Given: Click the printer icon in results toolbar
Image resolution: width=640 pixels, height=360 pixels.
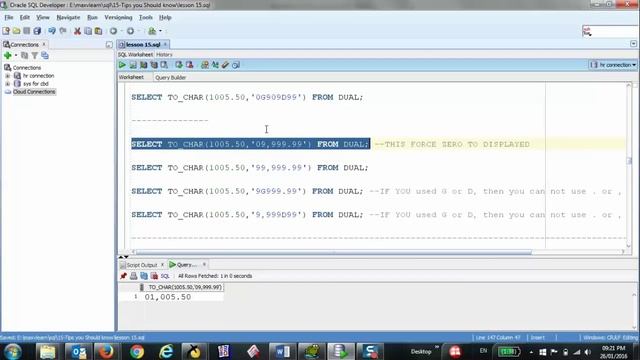Looking at the screenshot, I should pyautogui.click(x=133, y=276).
